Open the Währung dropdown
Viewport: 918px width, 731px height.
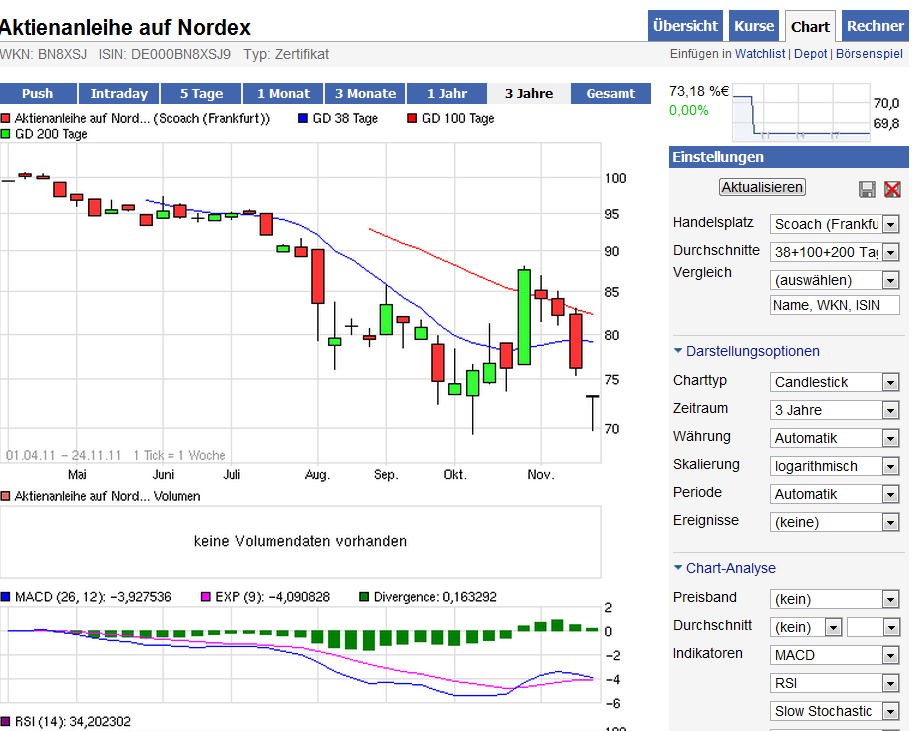click(x=834, y=438)
